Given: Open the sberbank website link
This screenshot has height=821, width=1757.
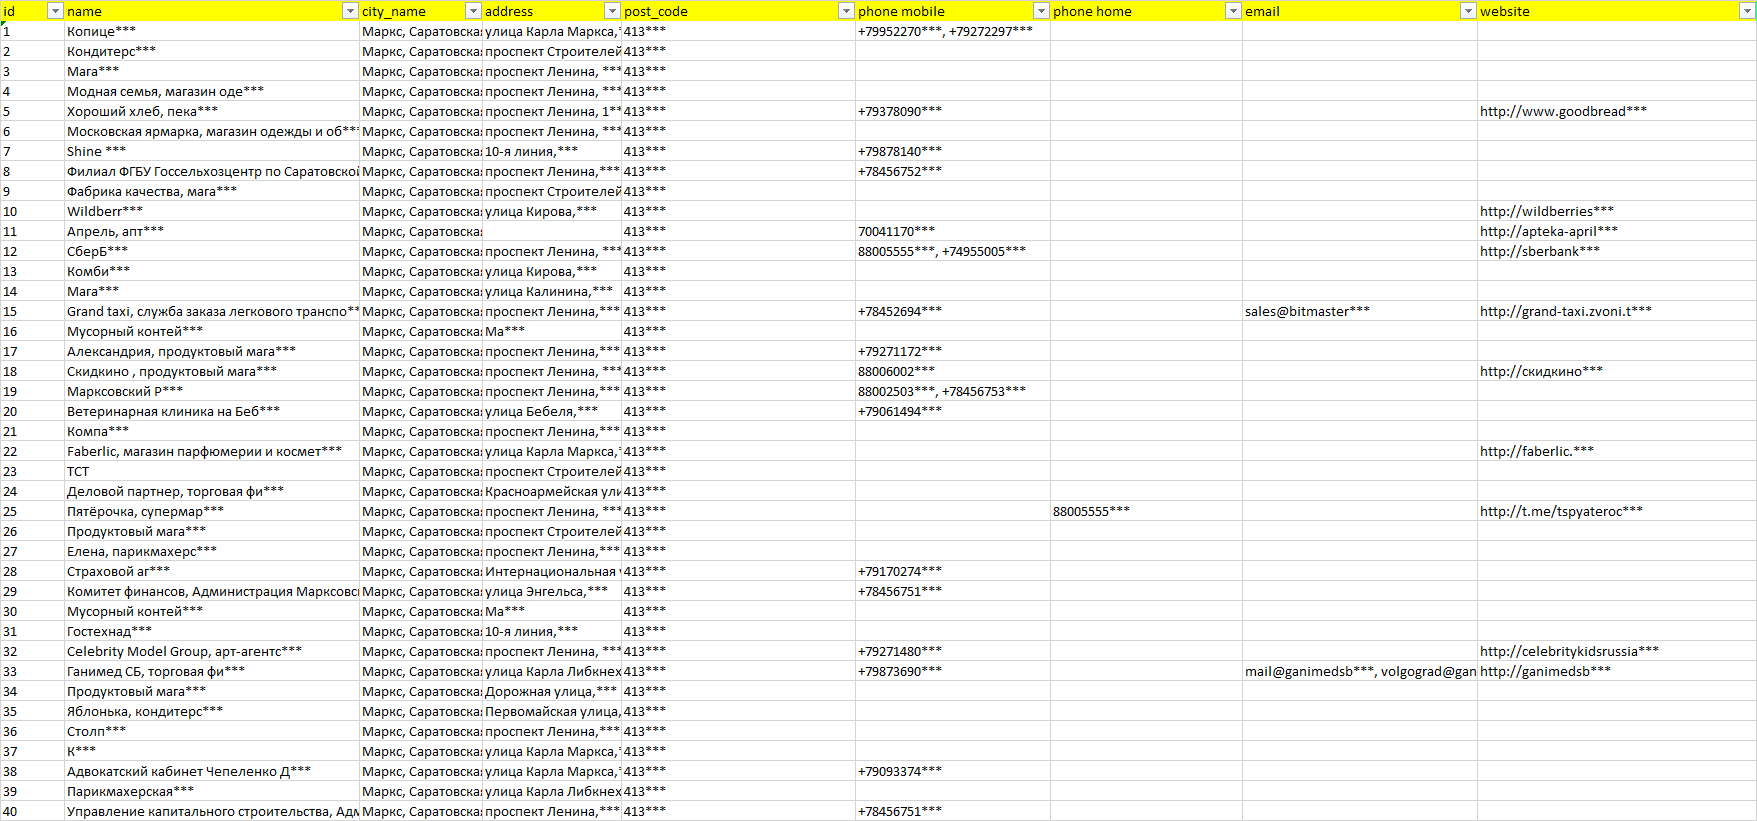Looking at the screenshot, I should [x=1539, y=251].
